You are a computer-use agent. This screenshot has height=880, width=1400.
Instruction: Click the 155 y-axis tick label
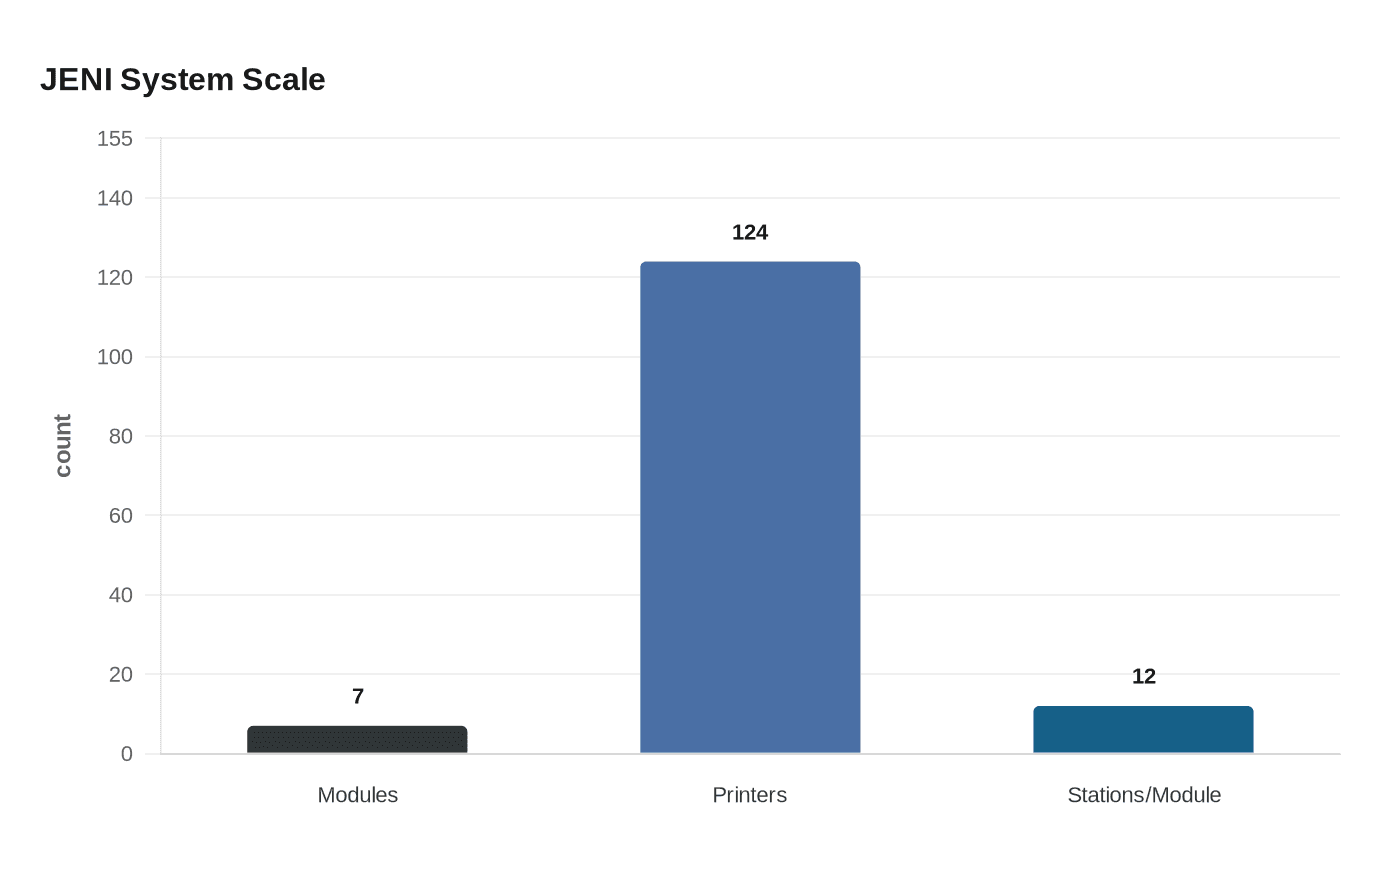(x=115, y=139)
